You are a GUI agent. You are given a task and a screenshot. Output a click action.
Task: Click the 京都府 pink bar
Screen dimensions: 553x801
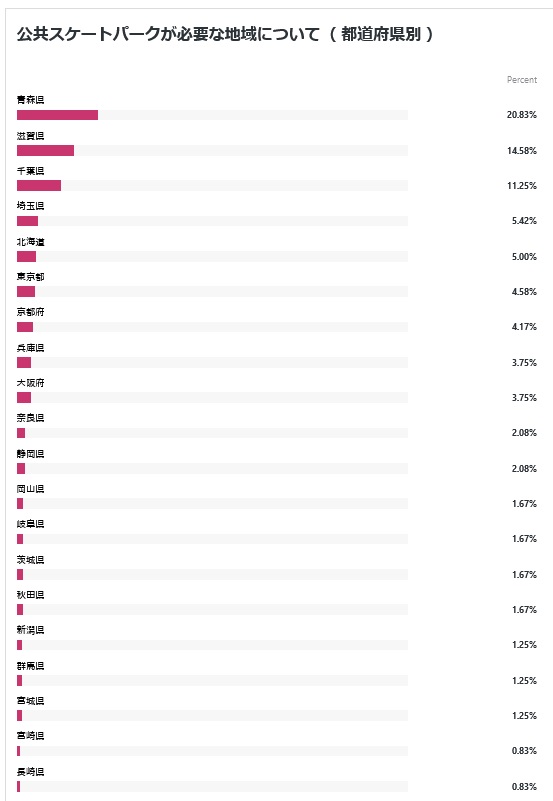click(x=25, y=327)
